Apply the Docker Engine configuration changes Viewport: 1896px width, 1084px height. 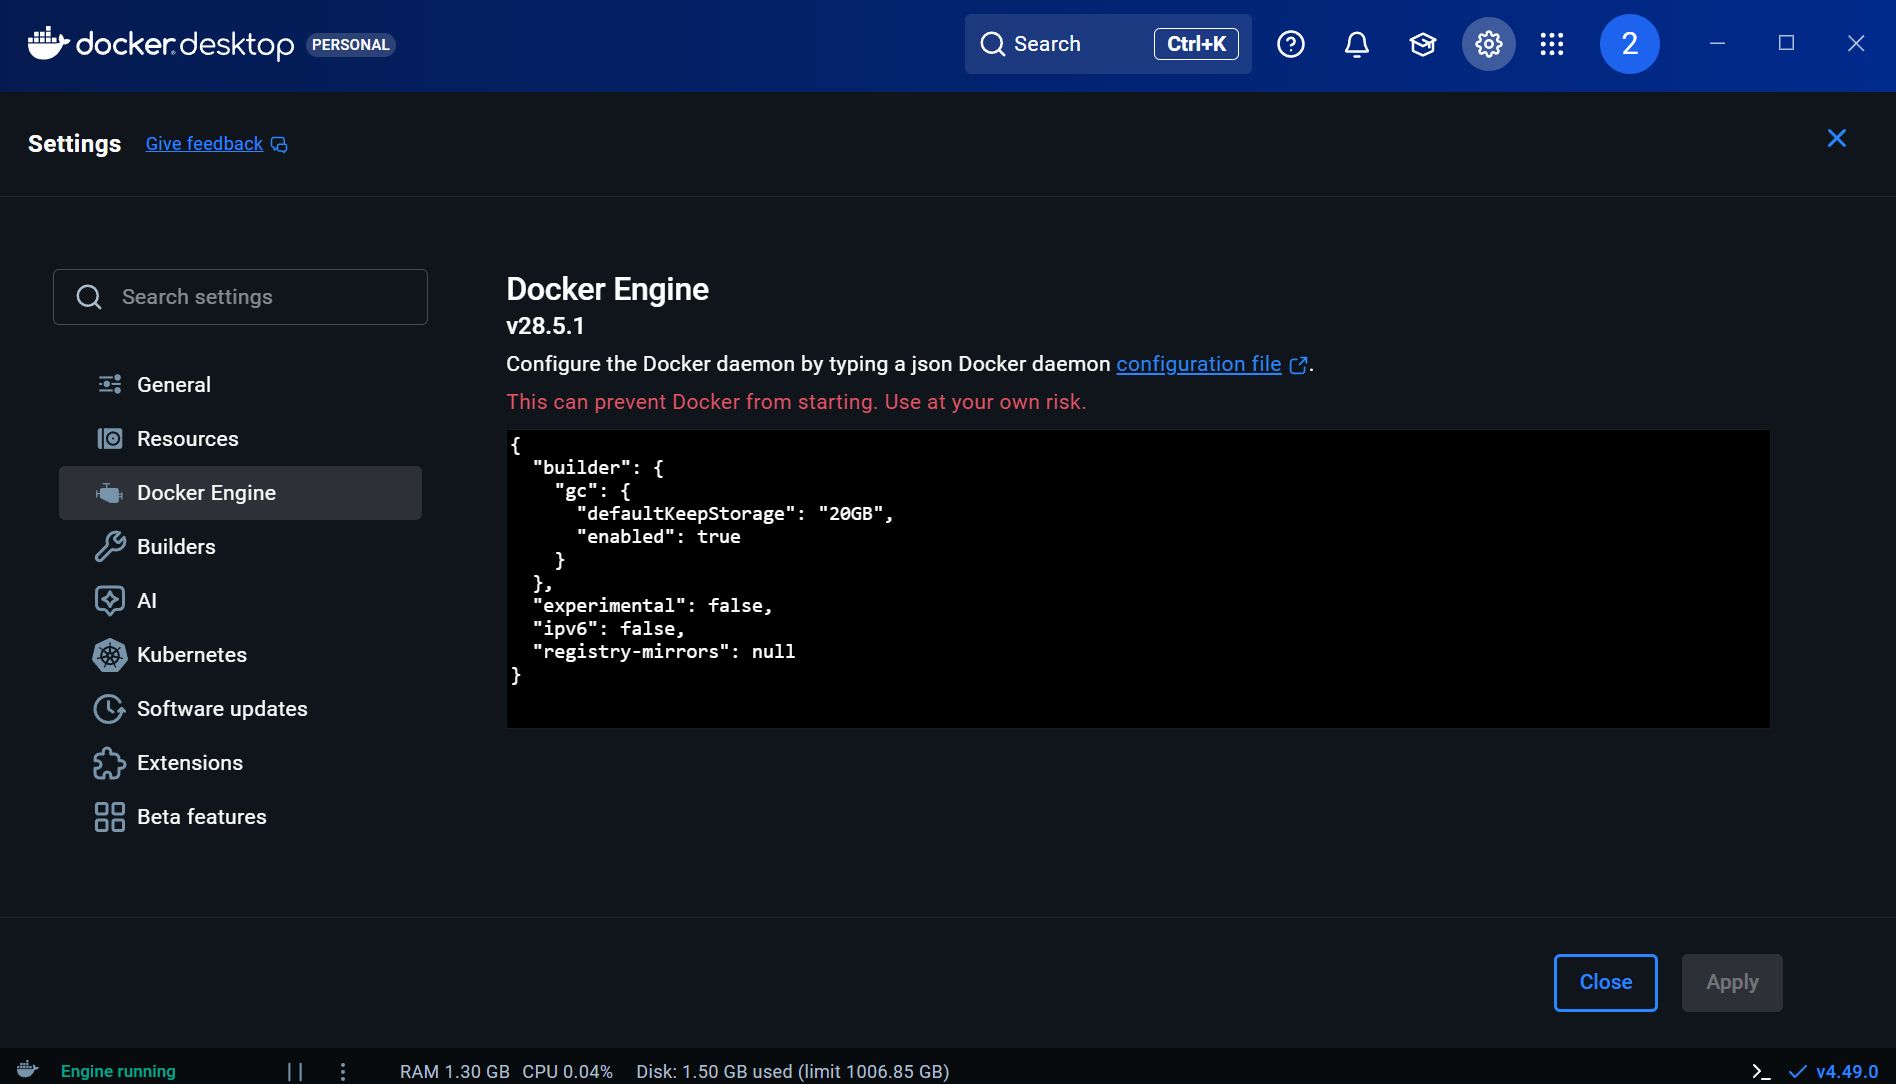click(1731, 982)
